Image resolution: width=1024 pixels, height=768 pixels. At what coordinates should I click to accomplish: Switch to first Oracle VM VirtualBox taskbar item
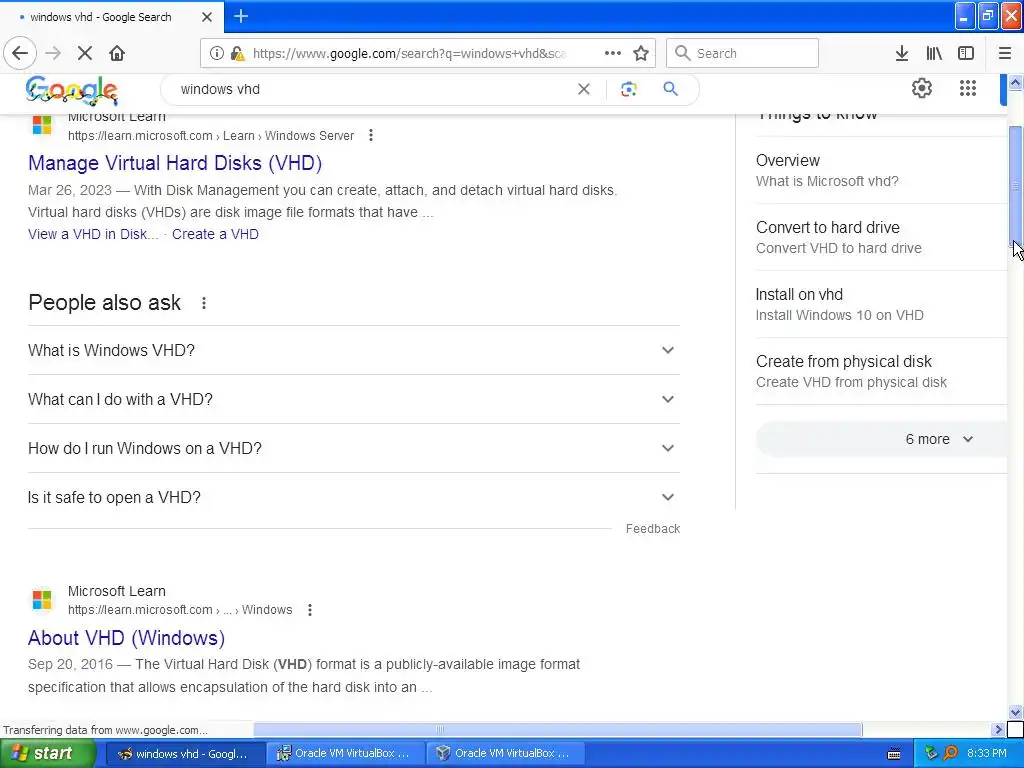pos(345,753)
